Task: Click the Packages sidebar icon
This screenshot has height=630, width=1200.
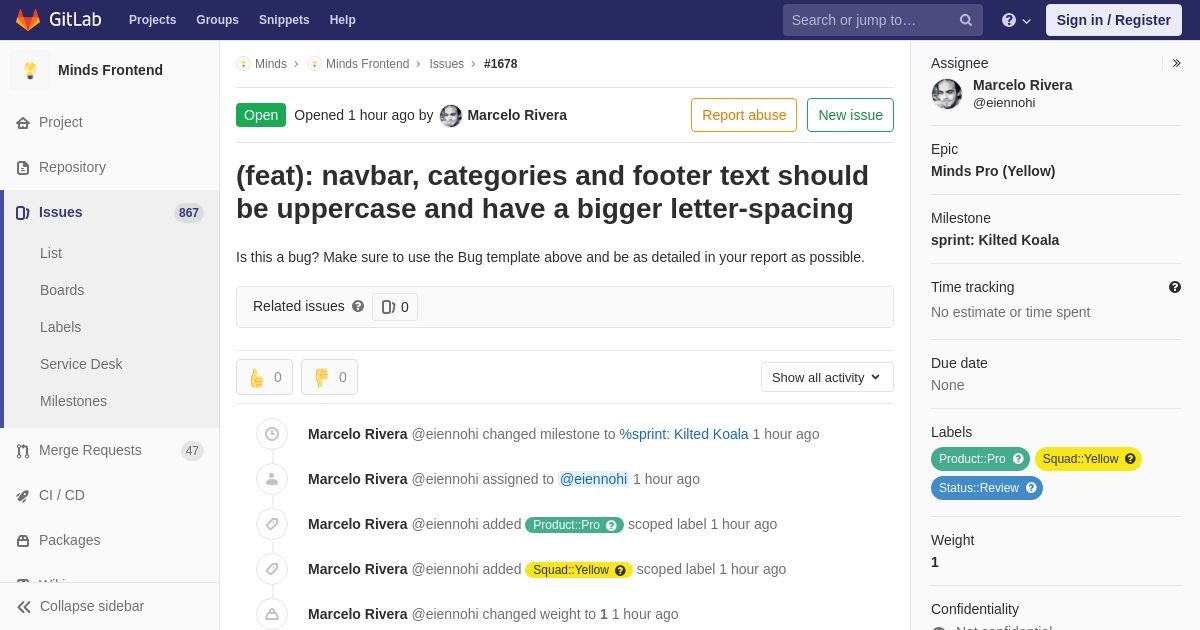Action: (22, 541)
